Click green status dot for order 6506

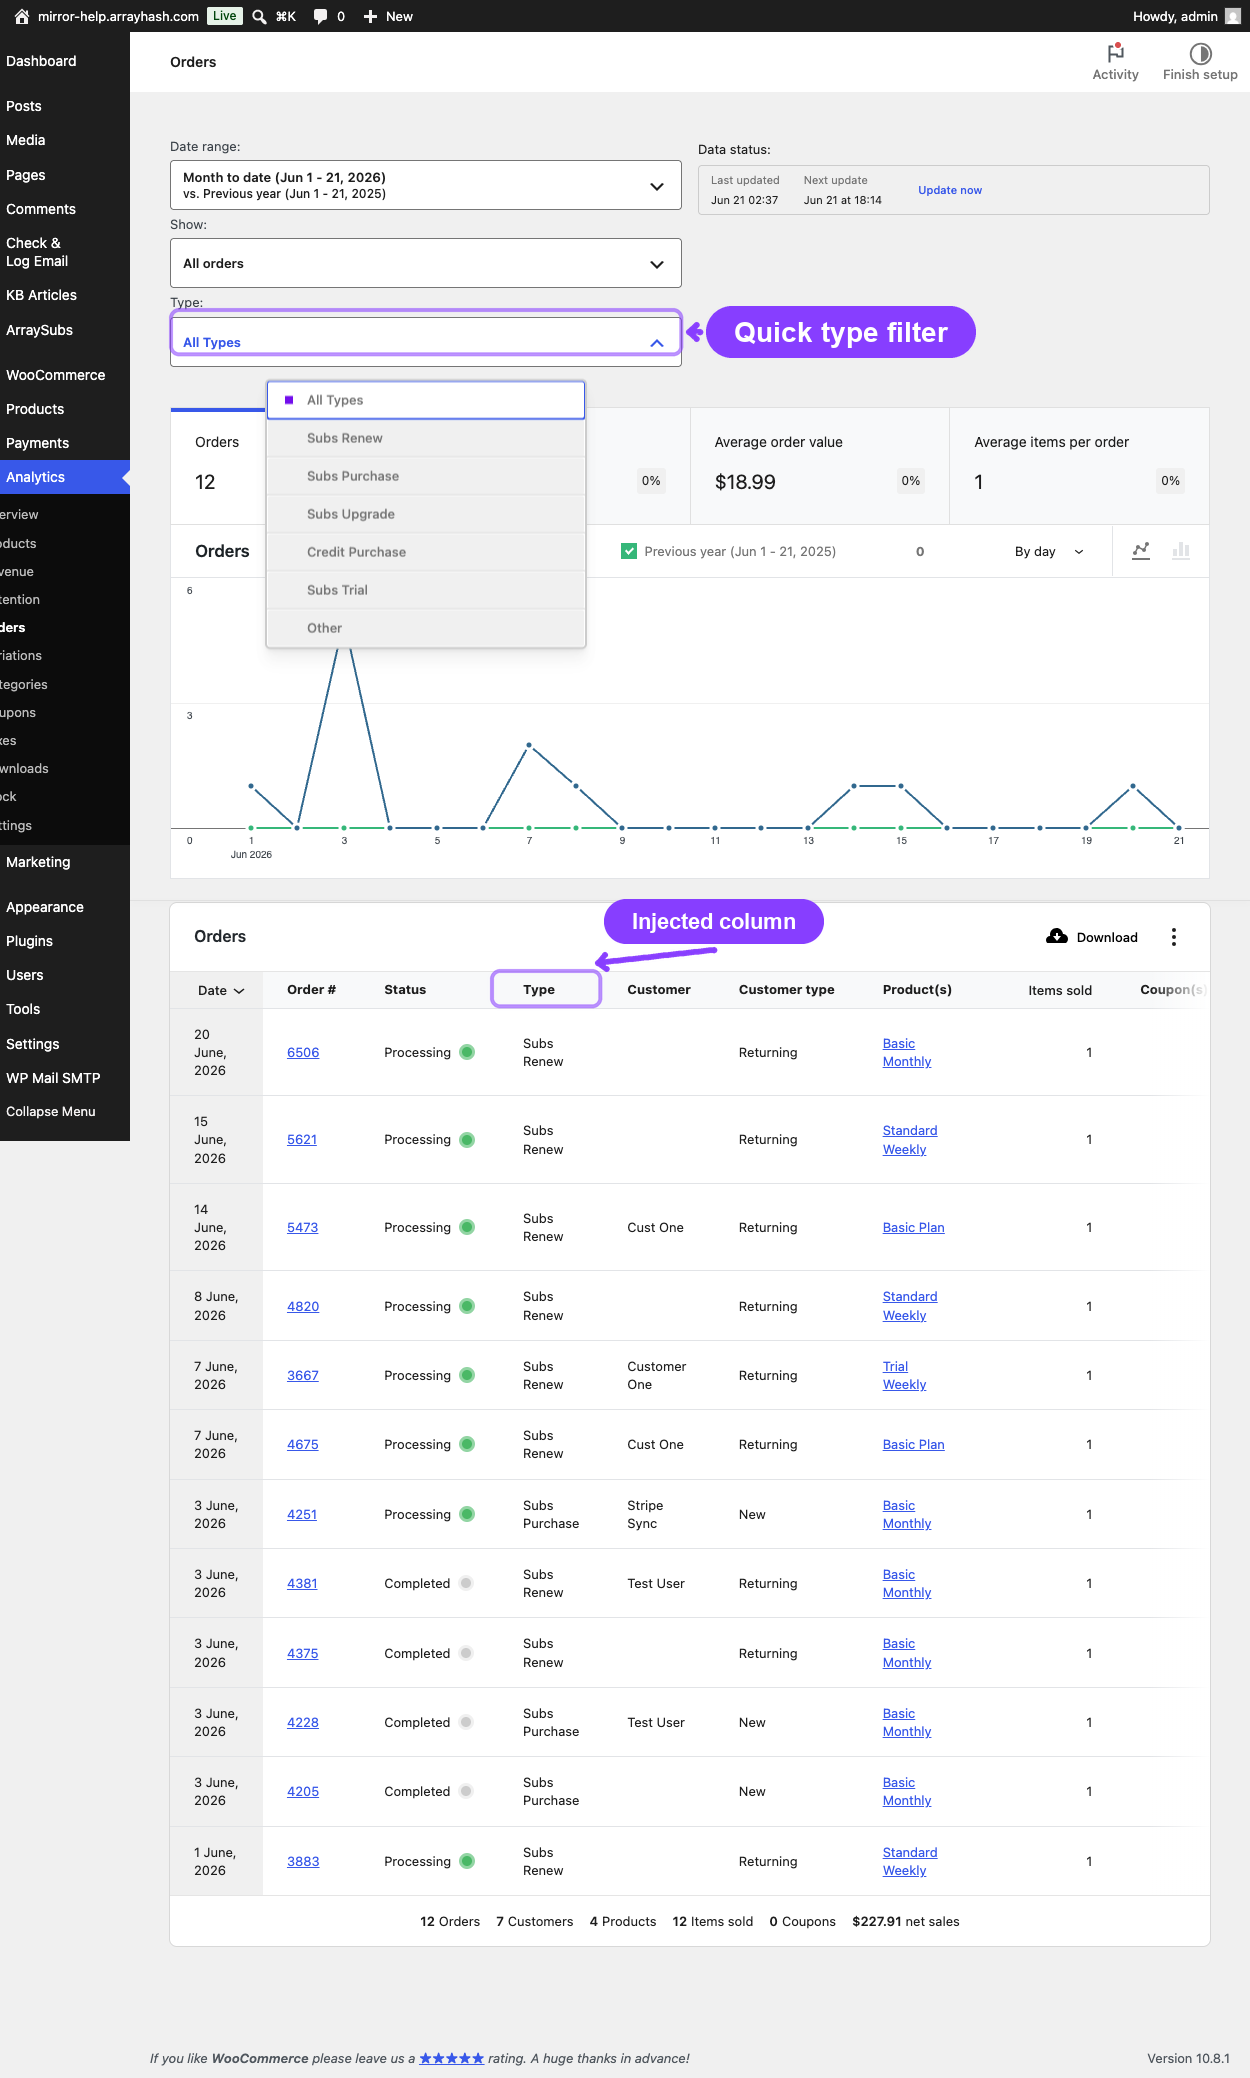pos(467,1052)
